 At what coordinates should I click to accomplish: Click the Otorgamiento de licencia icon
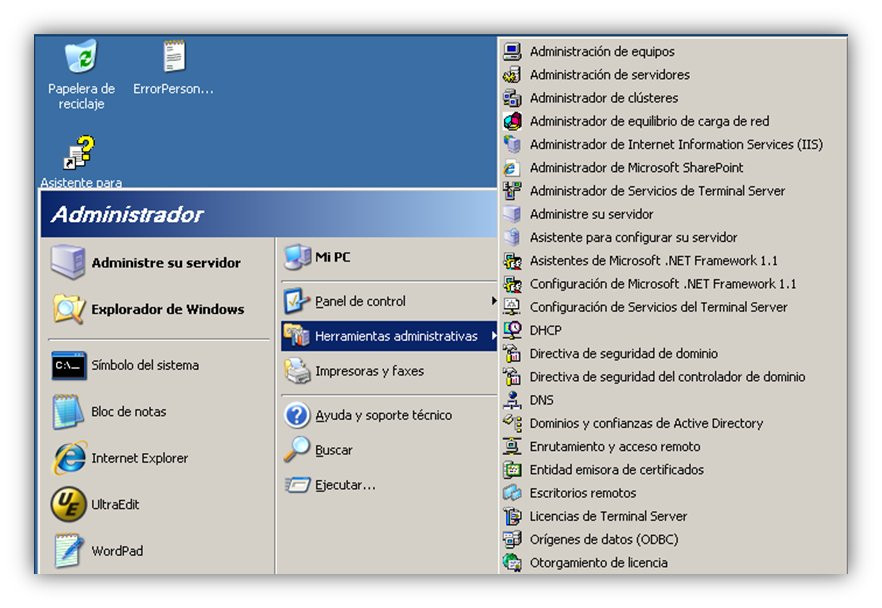pyautogui.click(x=512, y=562)
